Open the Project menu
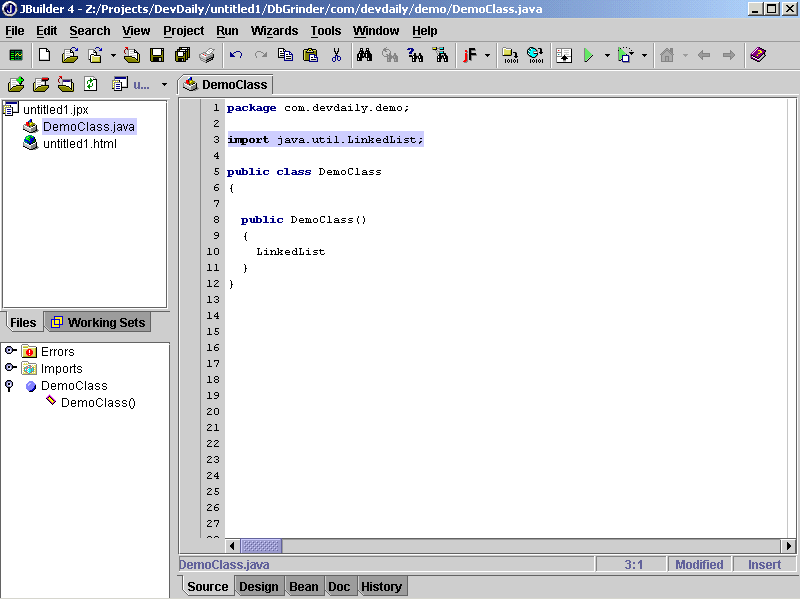This screenshot has height=600, width=800. [x=184, y=31]
